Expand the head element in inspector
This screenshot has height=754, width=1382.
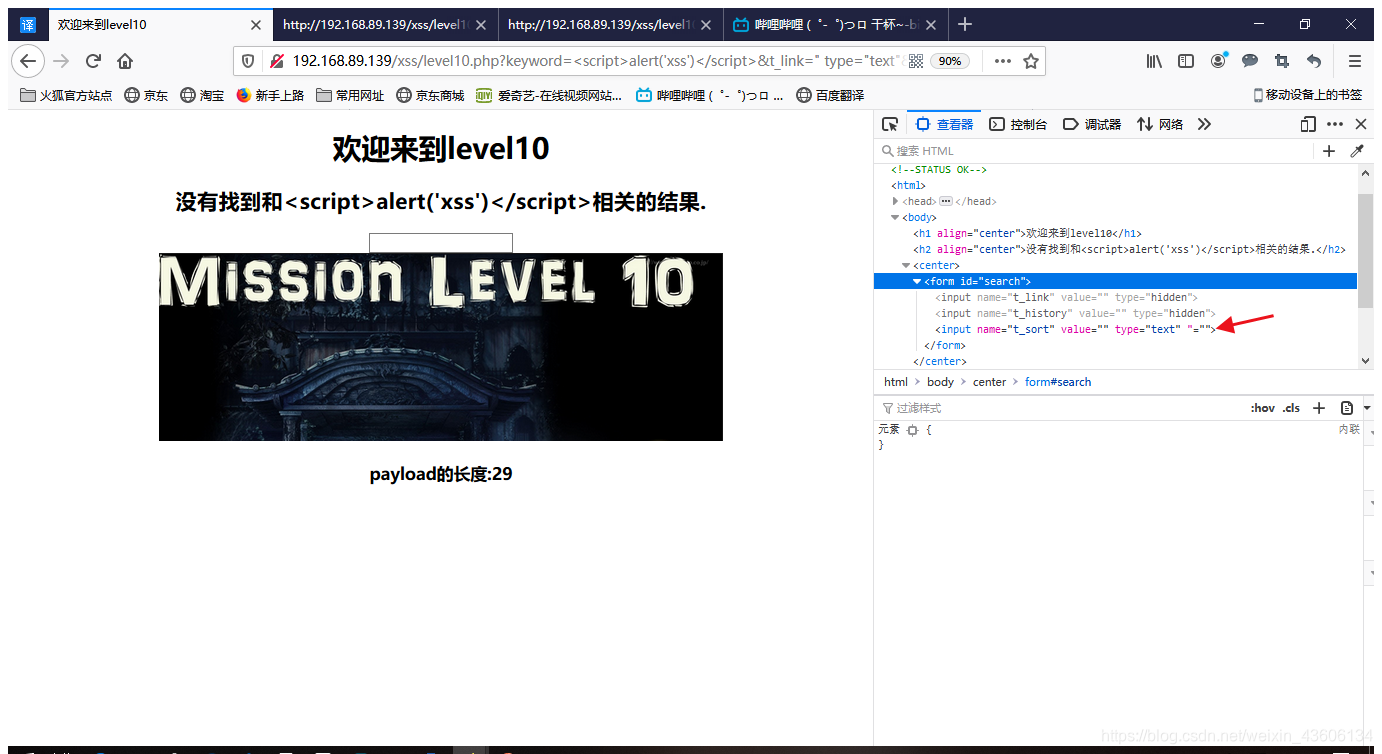coord(895,200)
